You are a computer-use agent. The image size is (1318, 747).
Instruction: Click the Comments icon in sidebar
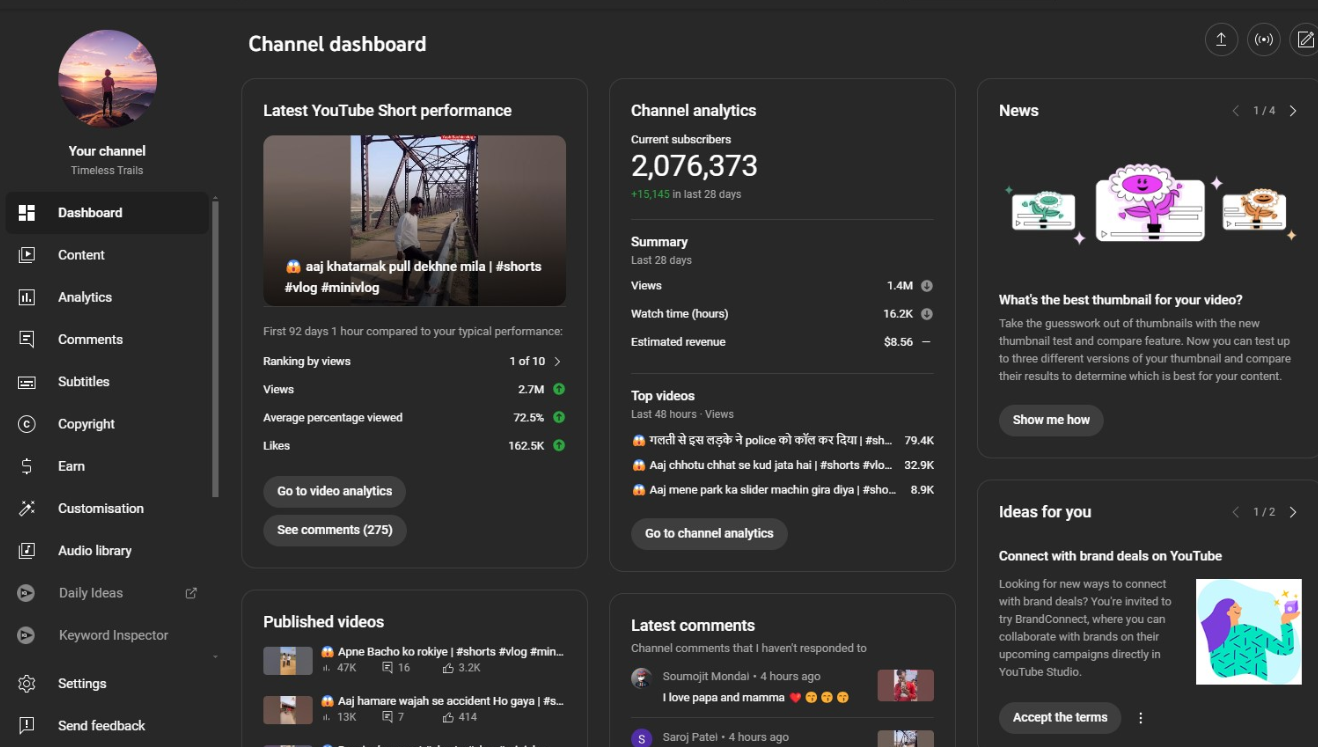point(27,339)
